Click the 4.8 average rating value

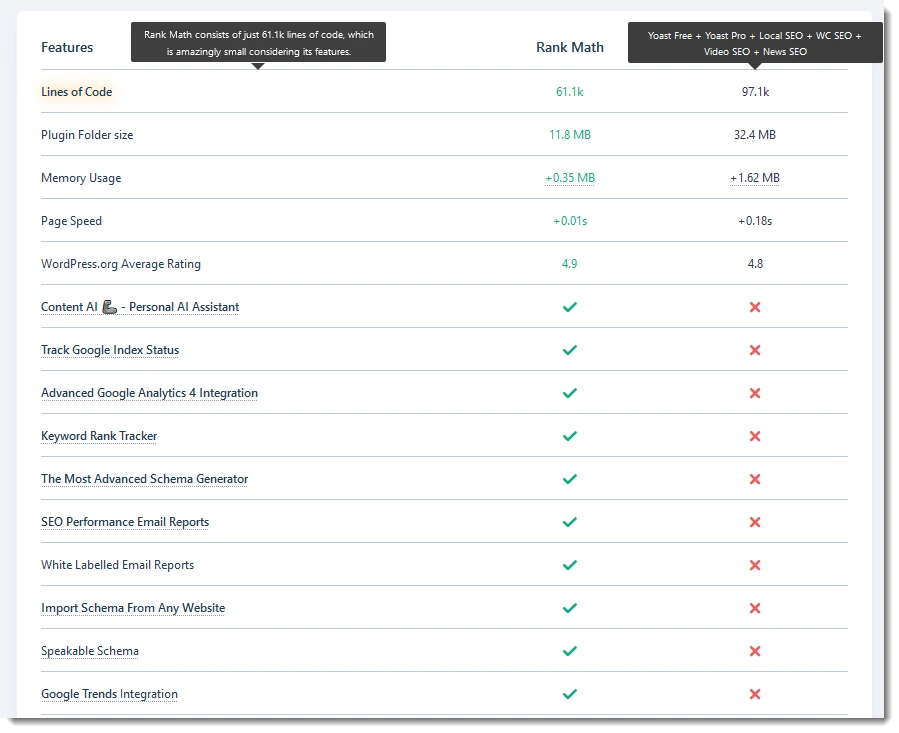tap(755, 264)
